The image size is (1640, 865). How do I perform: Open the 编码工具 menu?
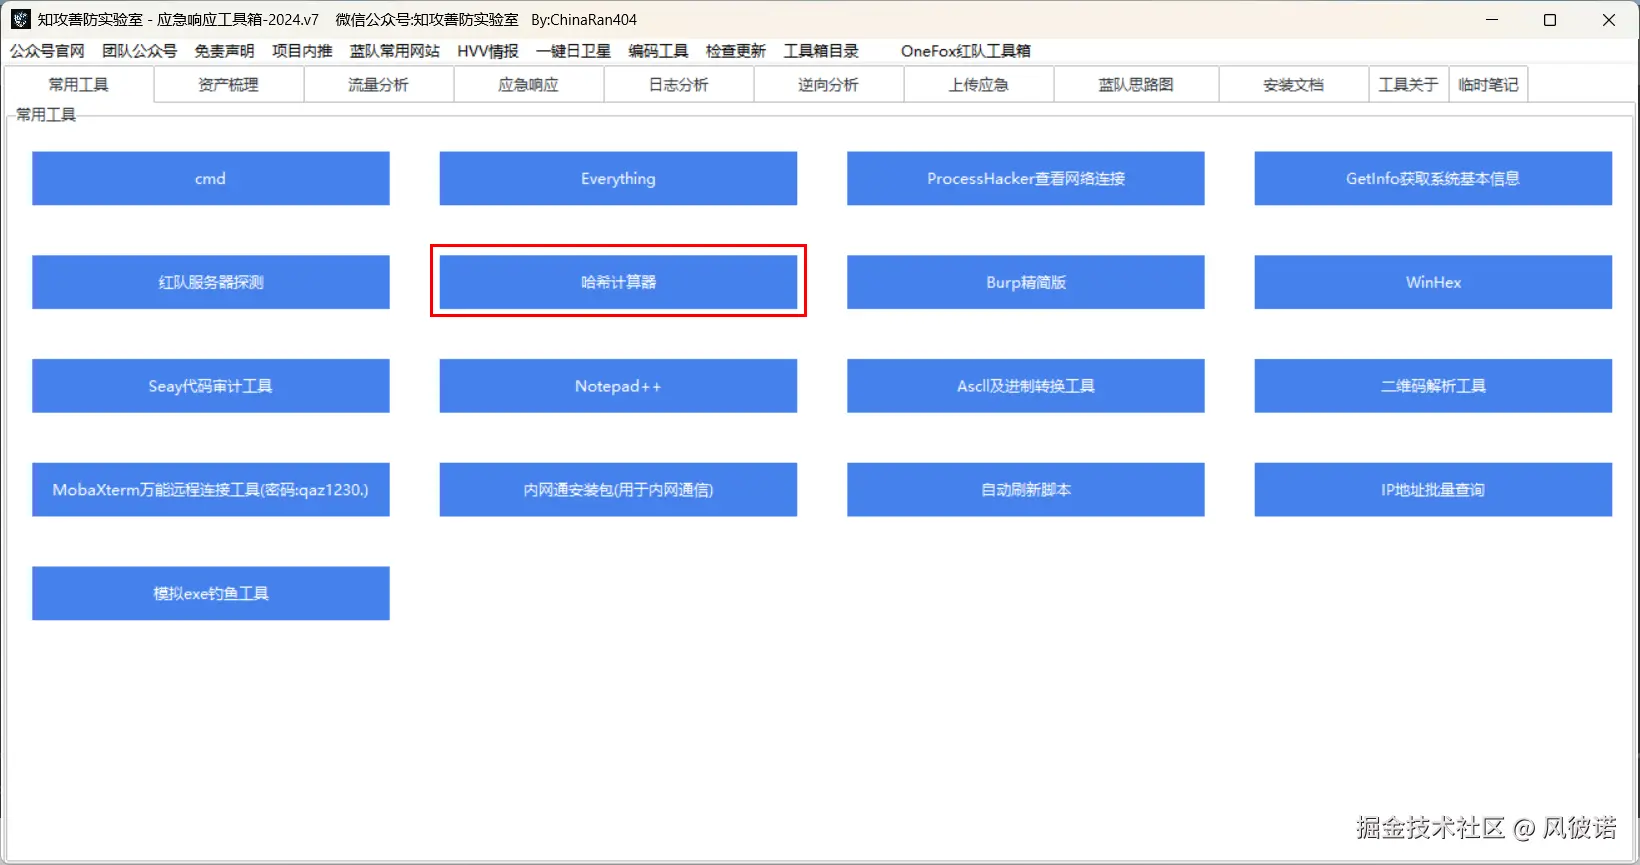click(658, 51)
